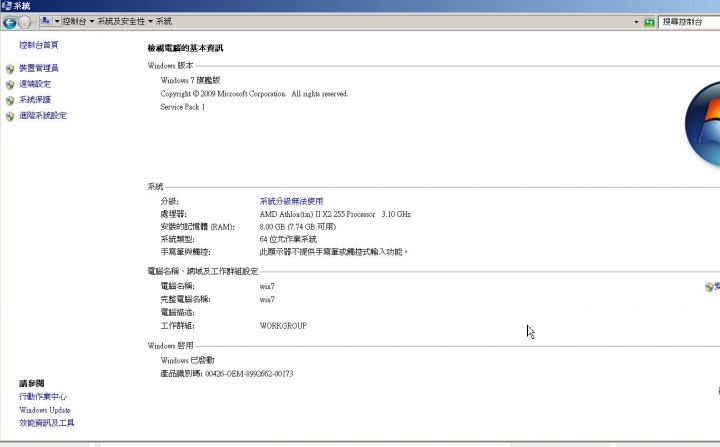
Task: Click the 搜尋控制台 search field
Action: point(689,22)
